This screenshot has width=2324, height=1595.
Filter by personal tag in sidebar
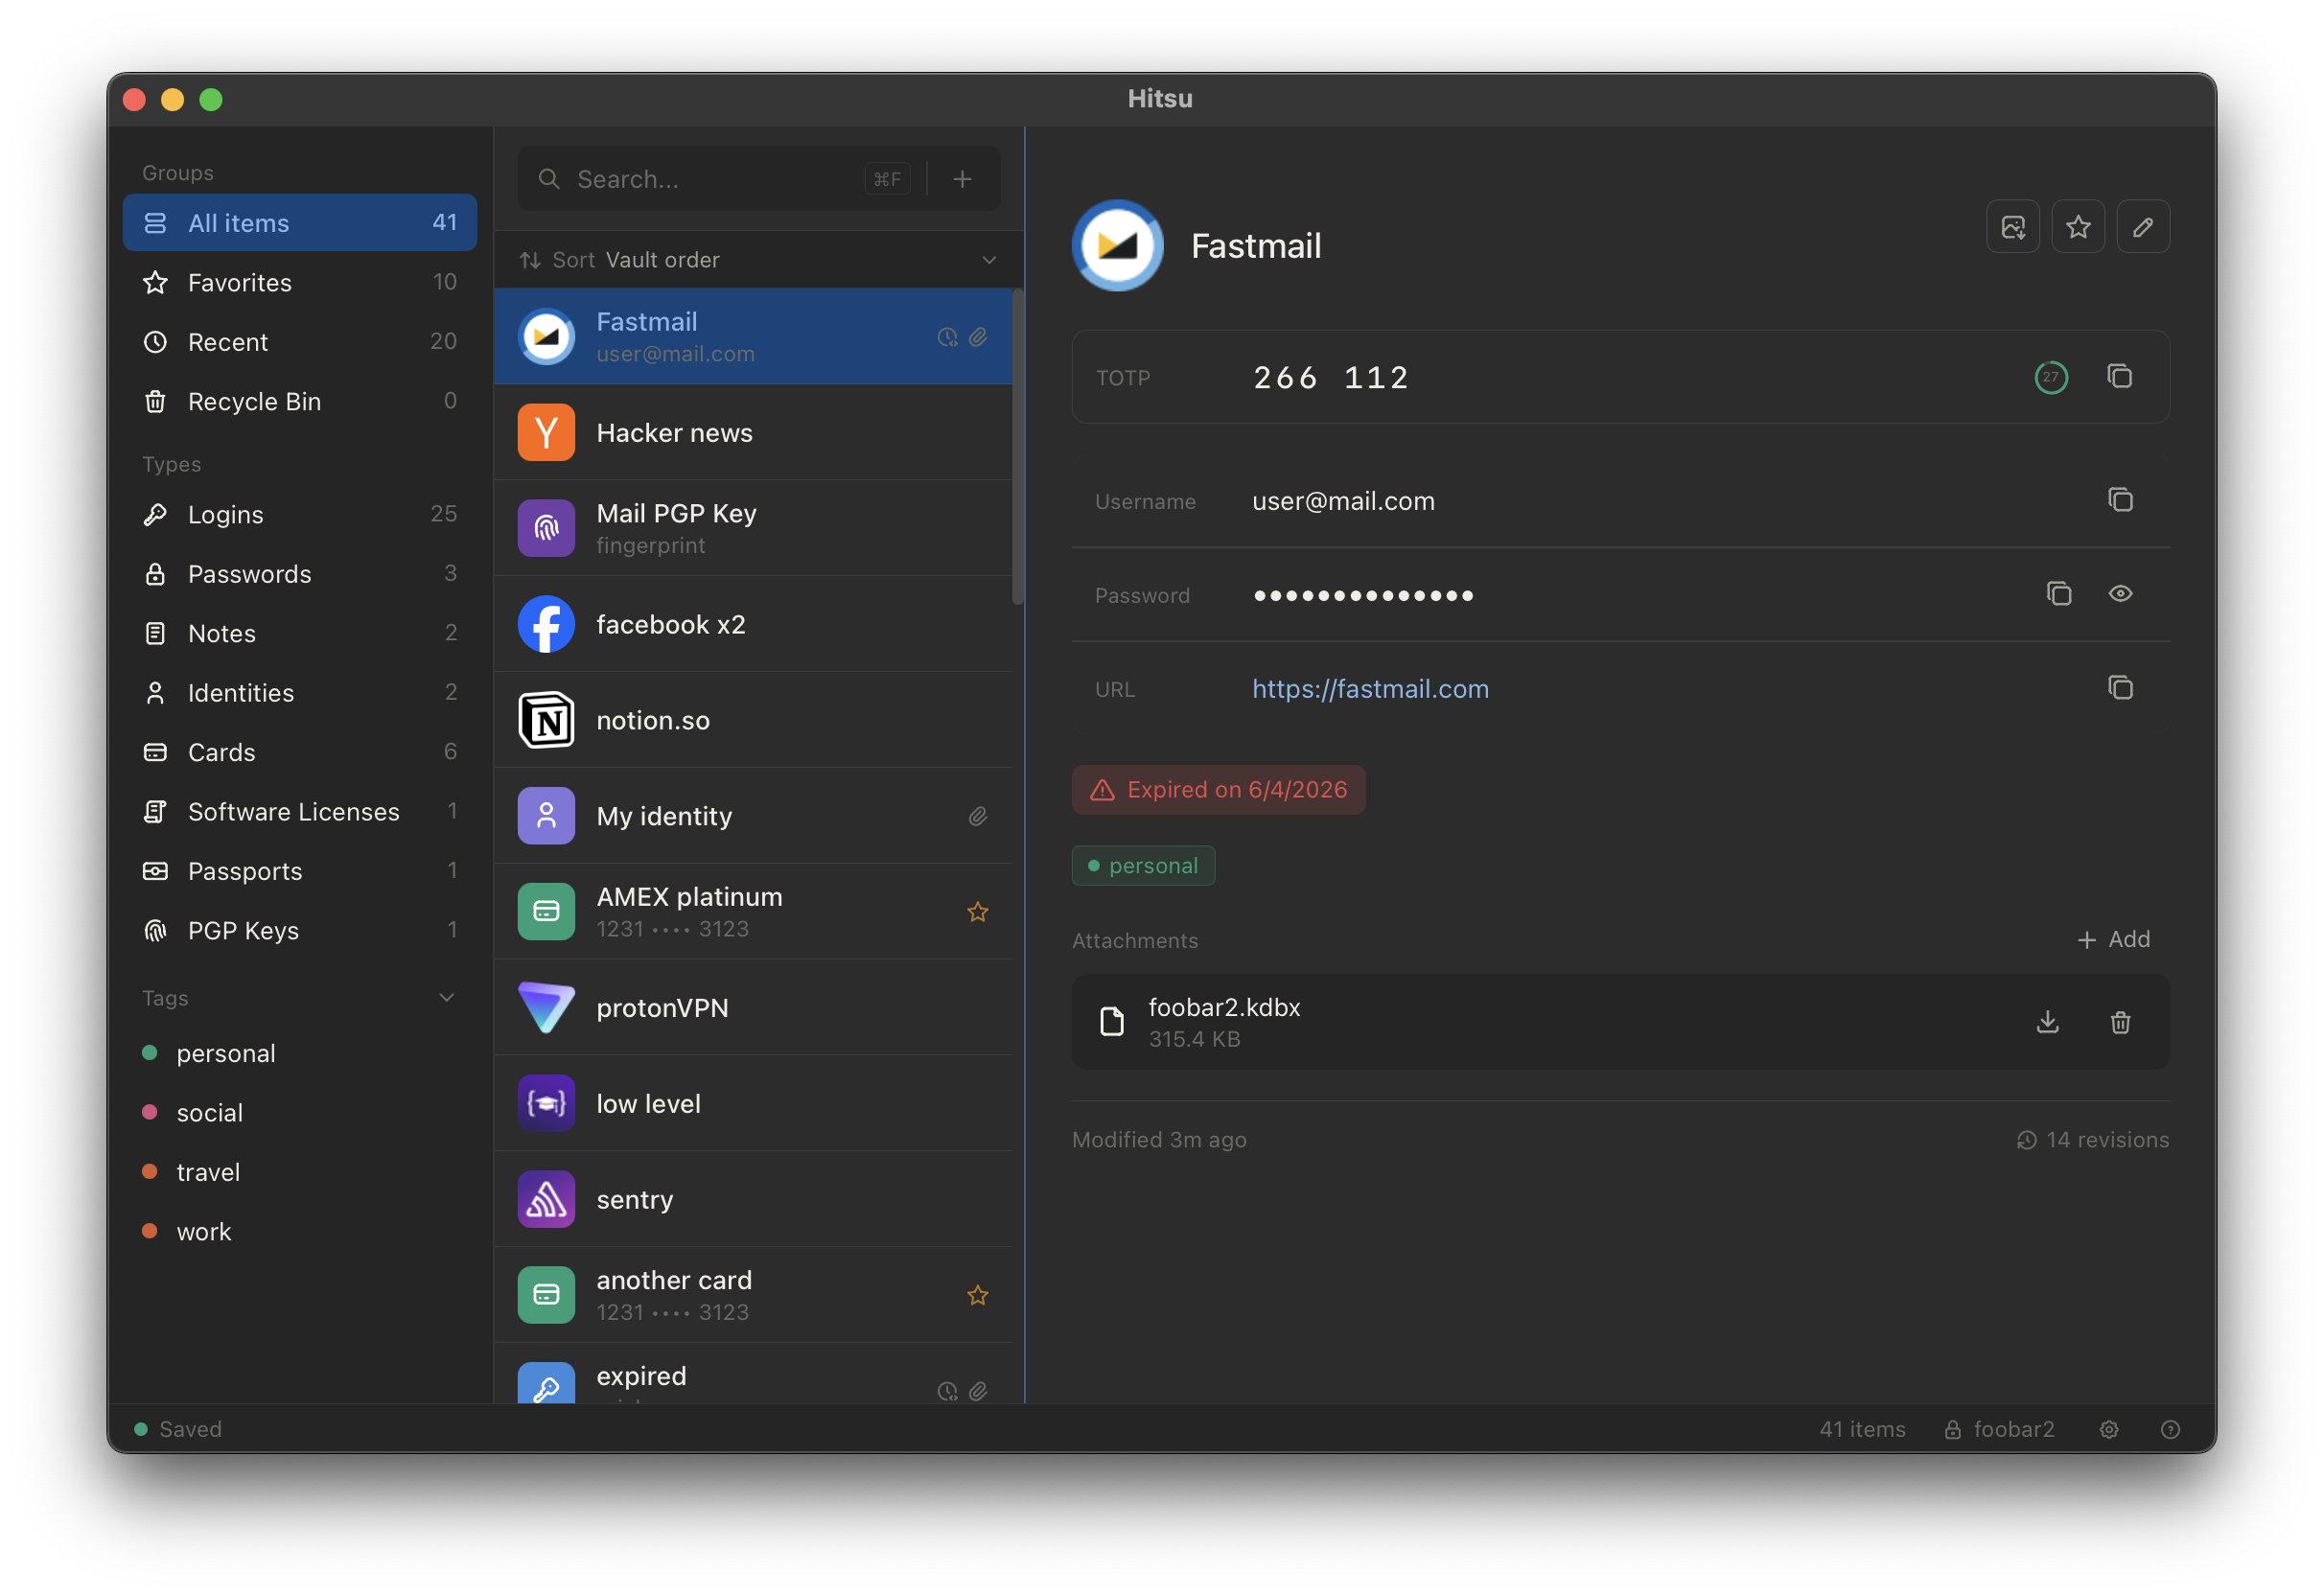[300, 1053]
